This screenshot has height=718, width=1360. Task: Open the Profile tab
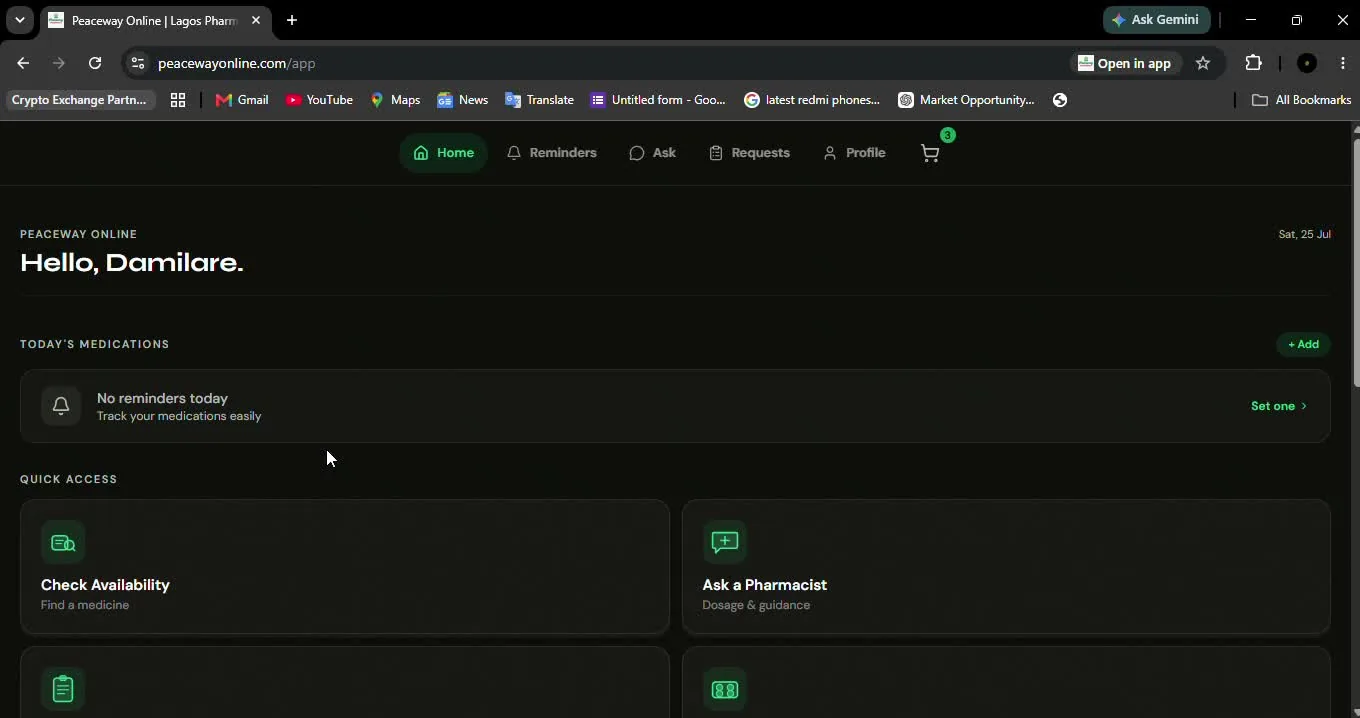[854, 153]
